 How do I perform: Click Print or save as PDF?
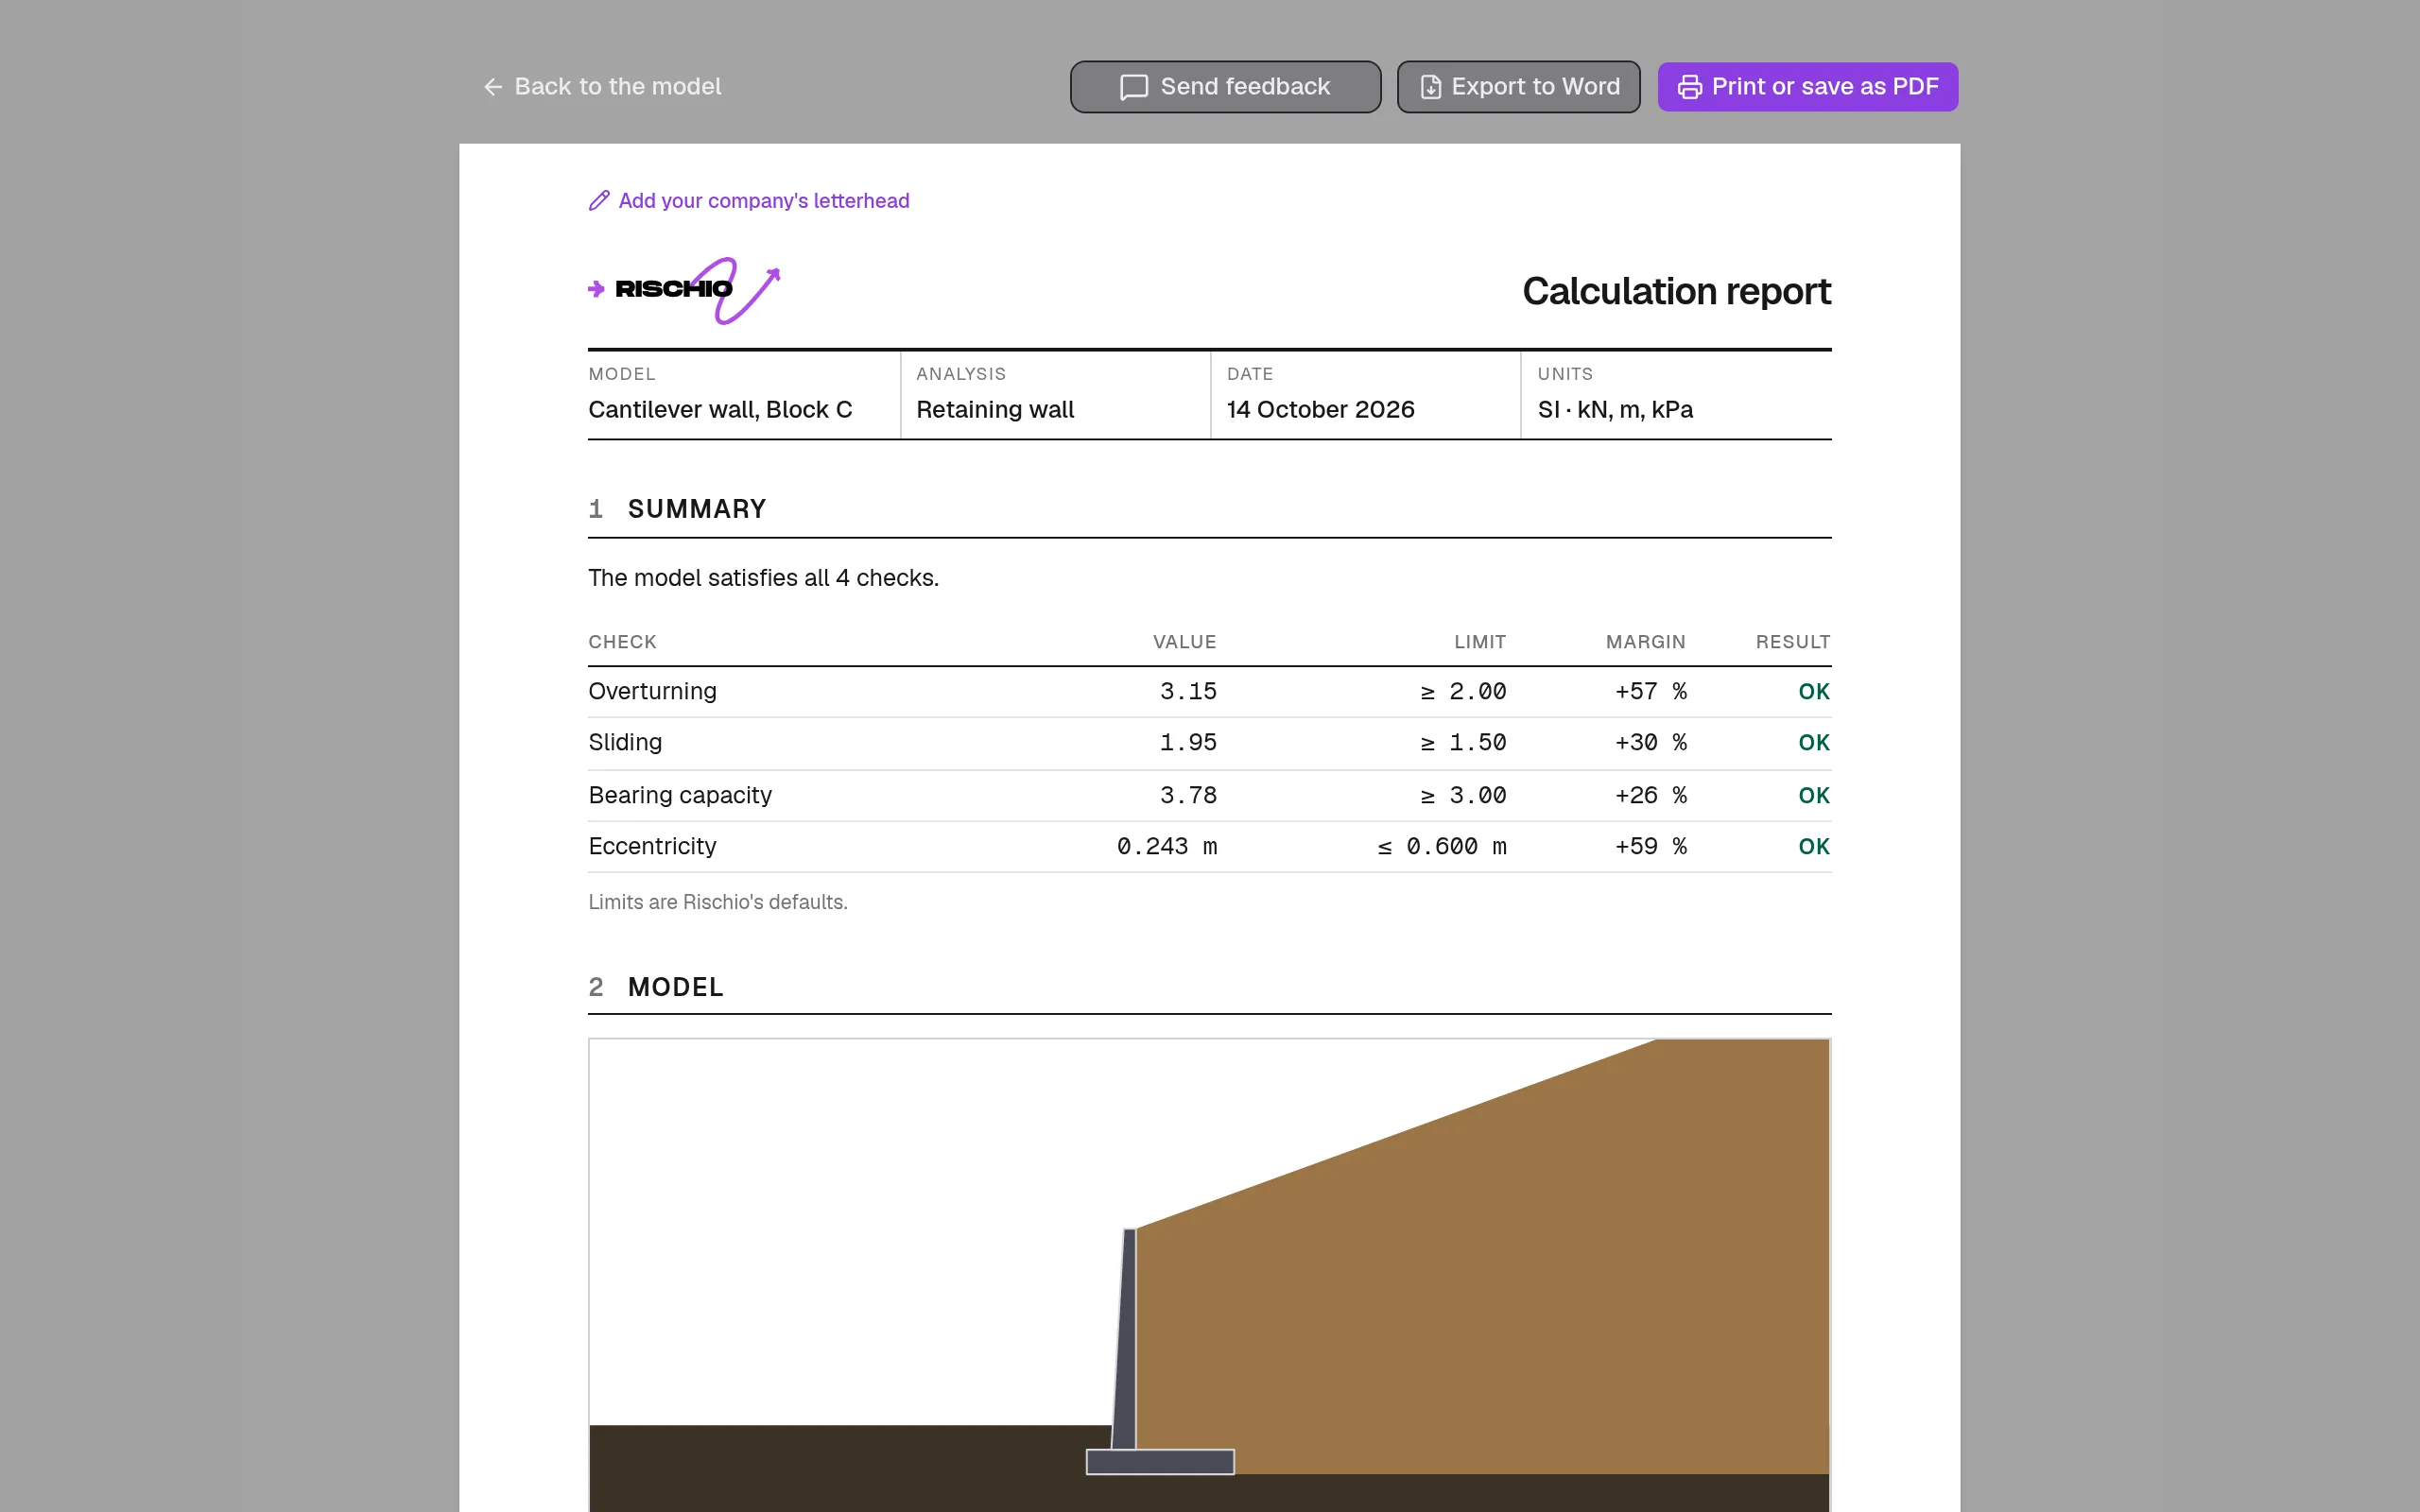1807,87
